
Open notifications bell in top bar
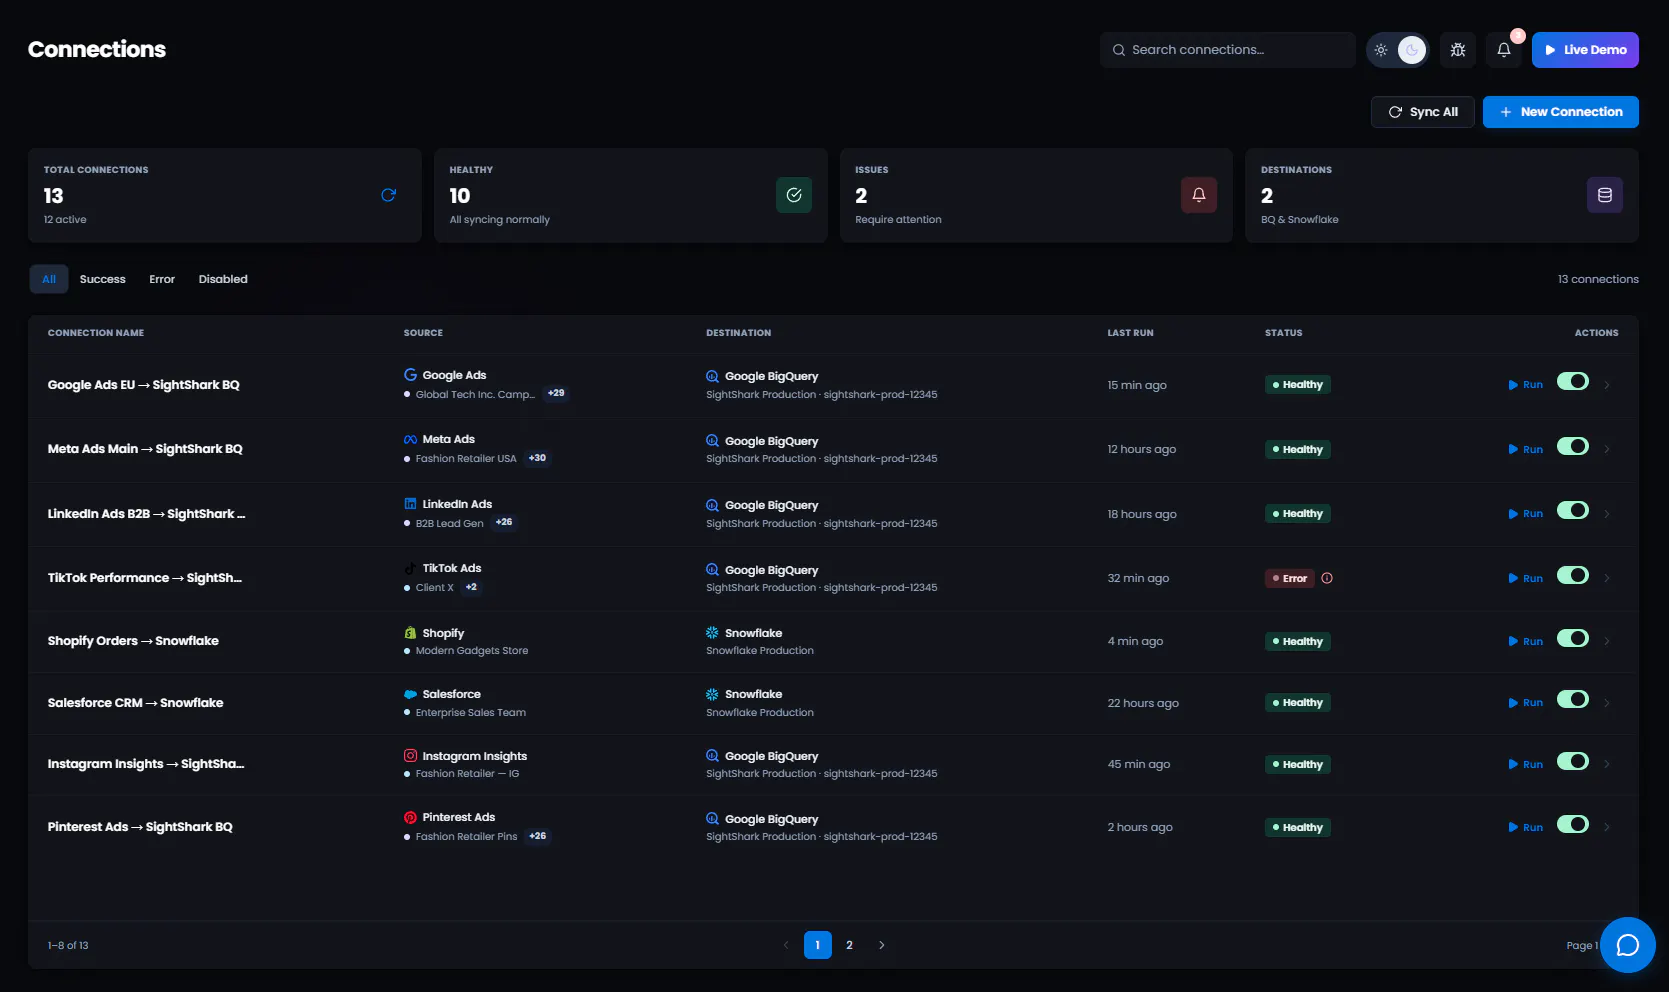1504,50
